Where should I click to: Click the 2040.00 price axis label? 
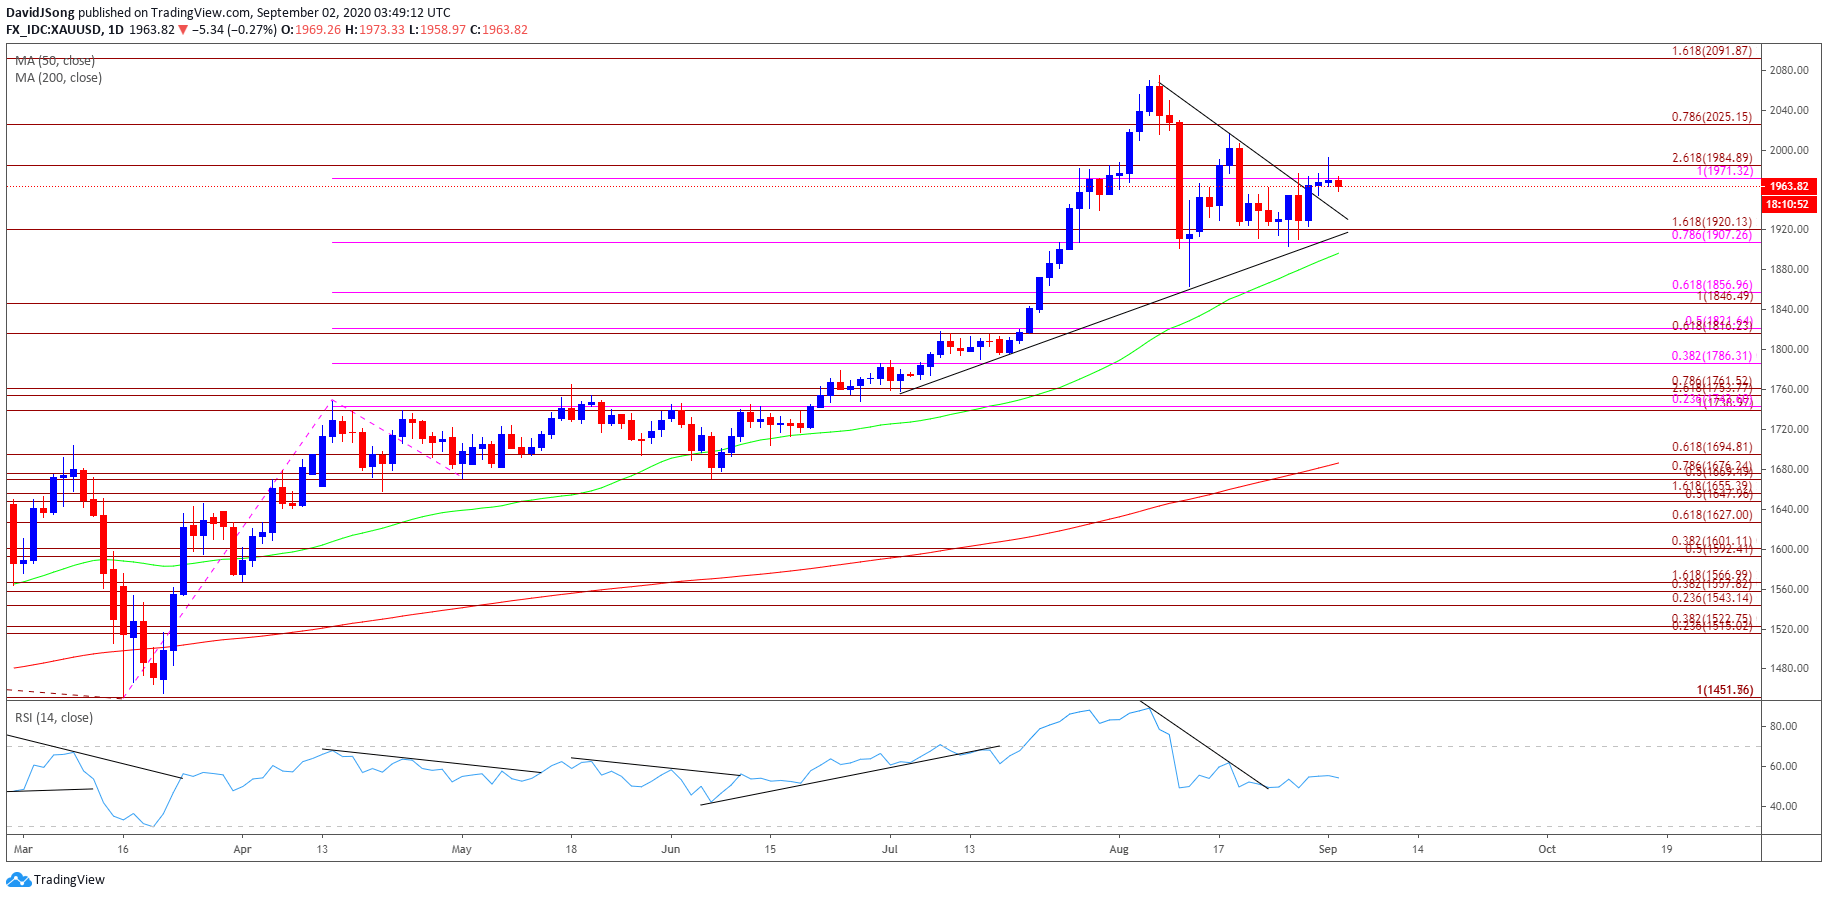[1789, 111]
